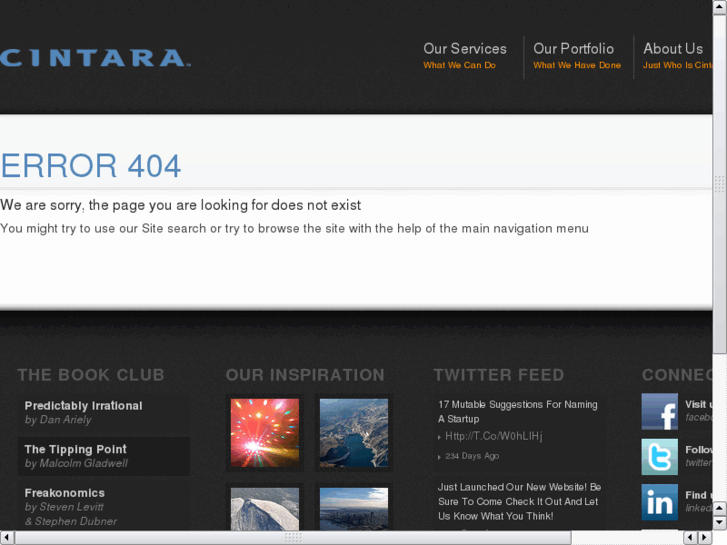Click the Twitter Feed heading
This screenshot has height=545, width=727.
[x=498, y=375]
